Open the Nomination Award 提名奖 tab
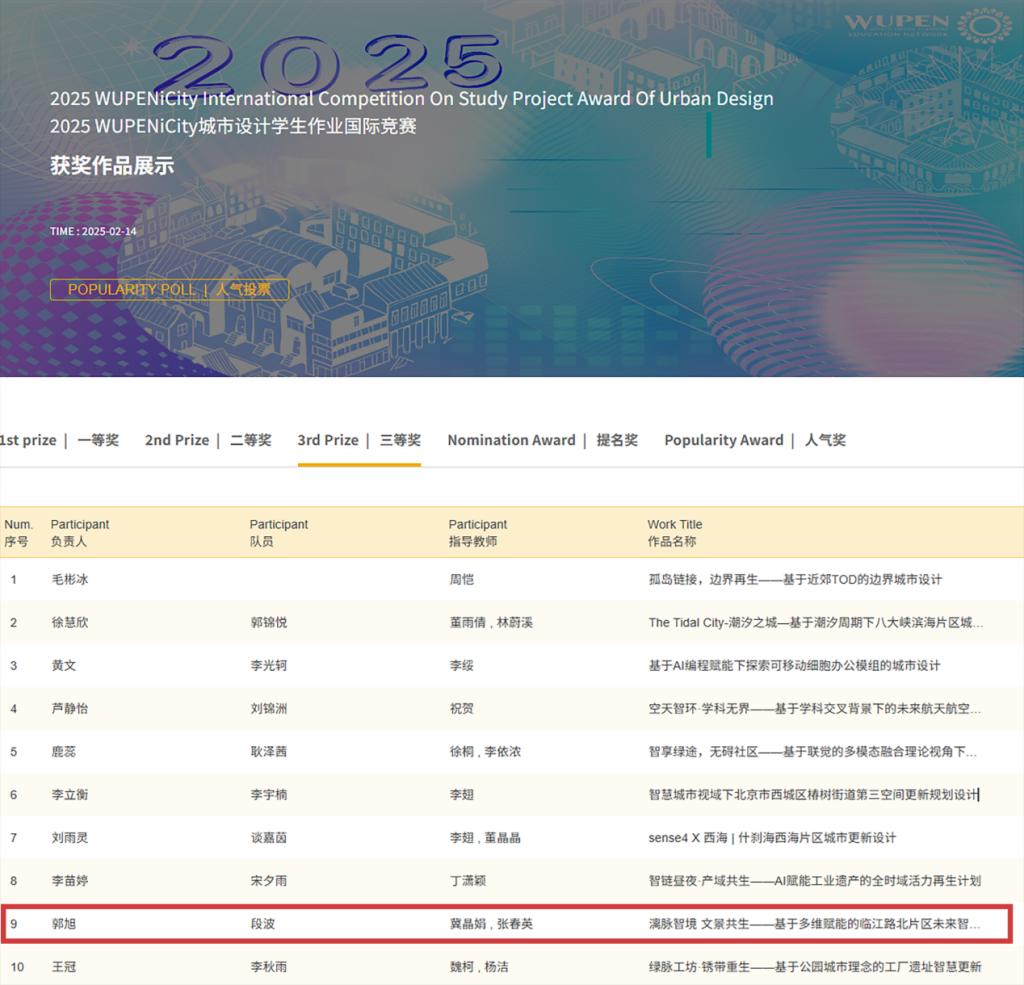The height and width of the screenshot is (985, 1024). (542, 440)
